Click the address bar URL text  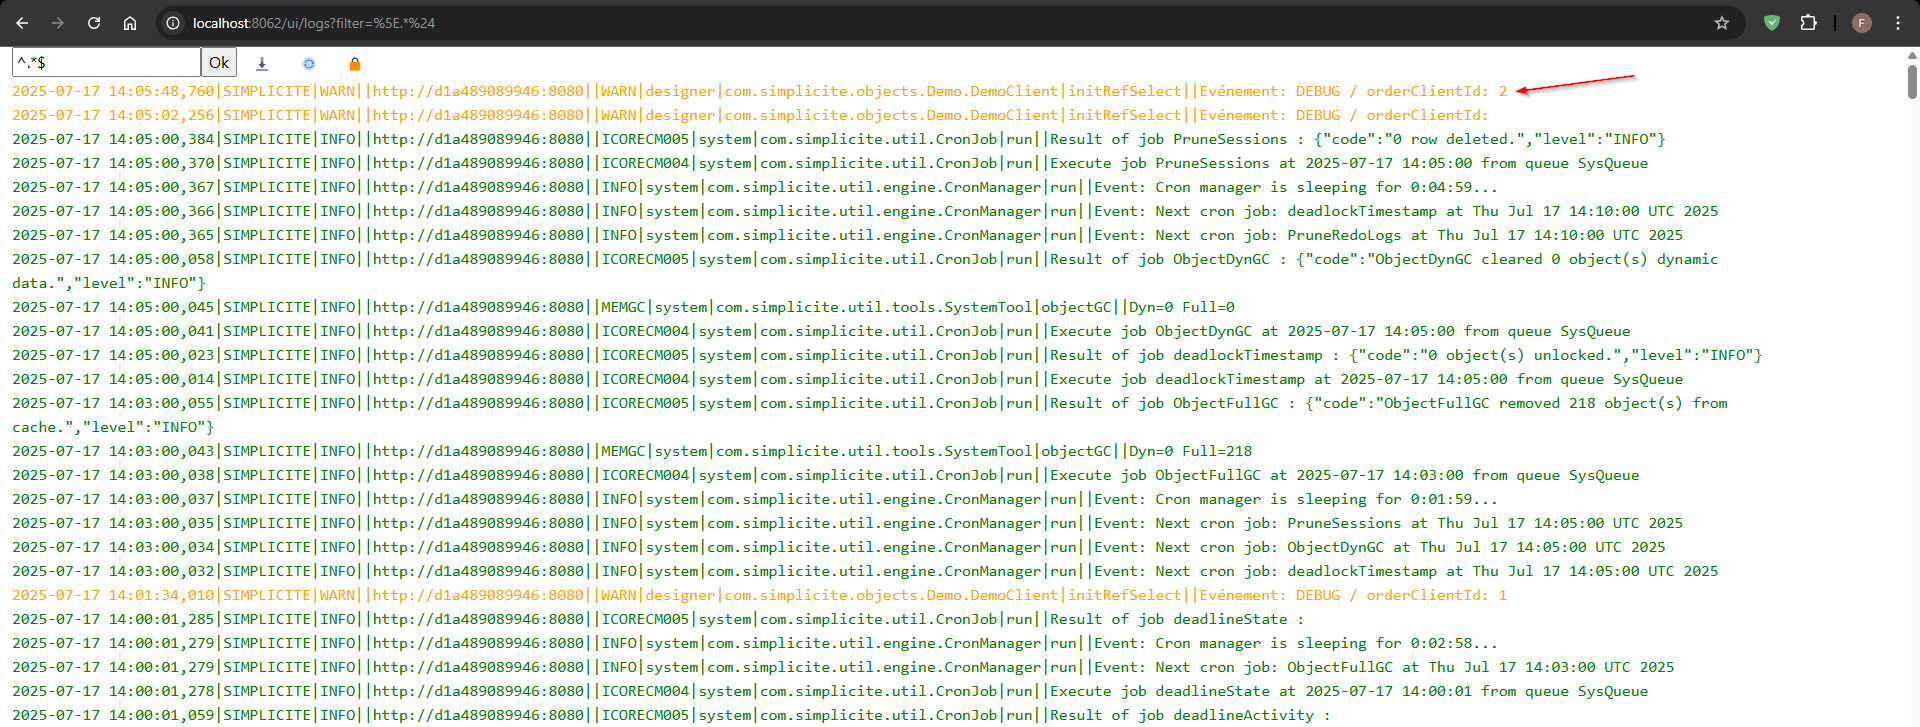(x=313, y=23)
